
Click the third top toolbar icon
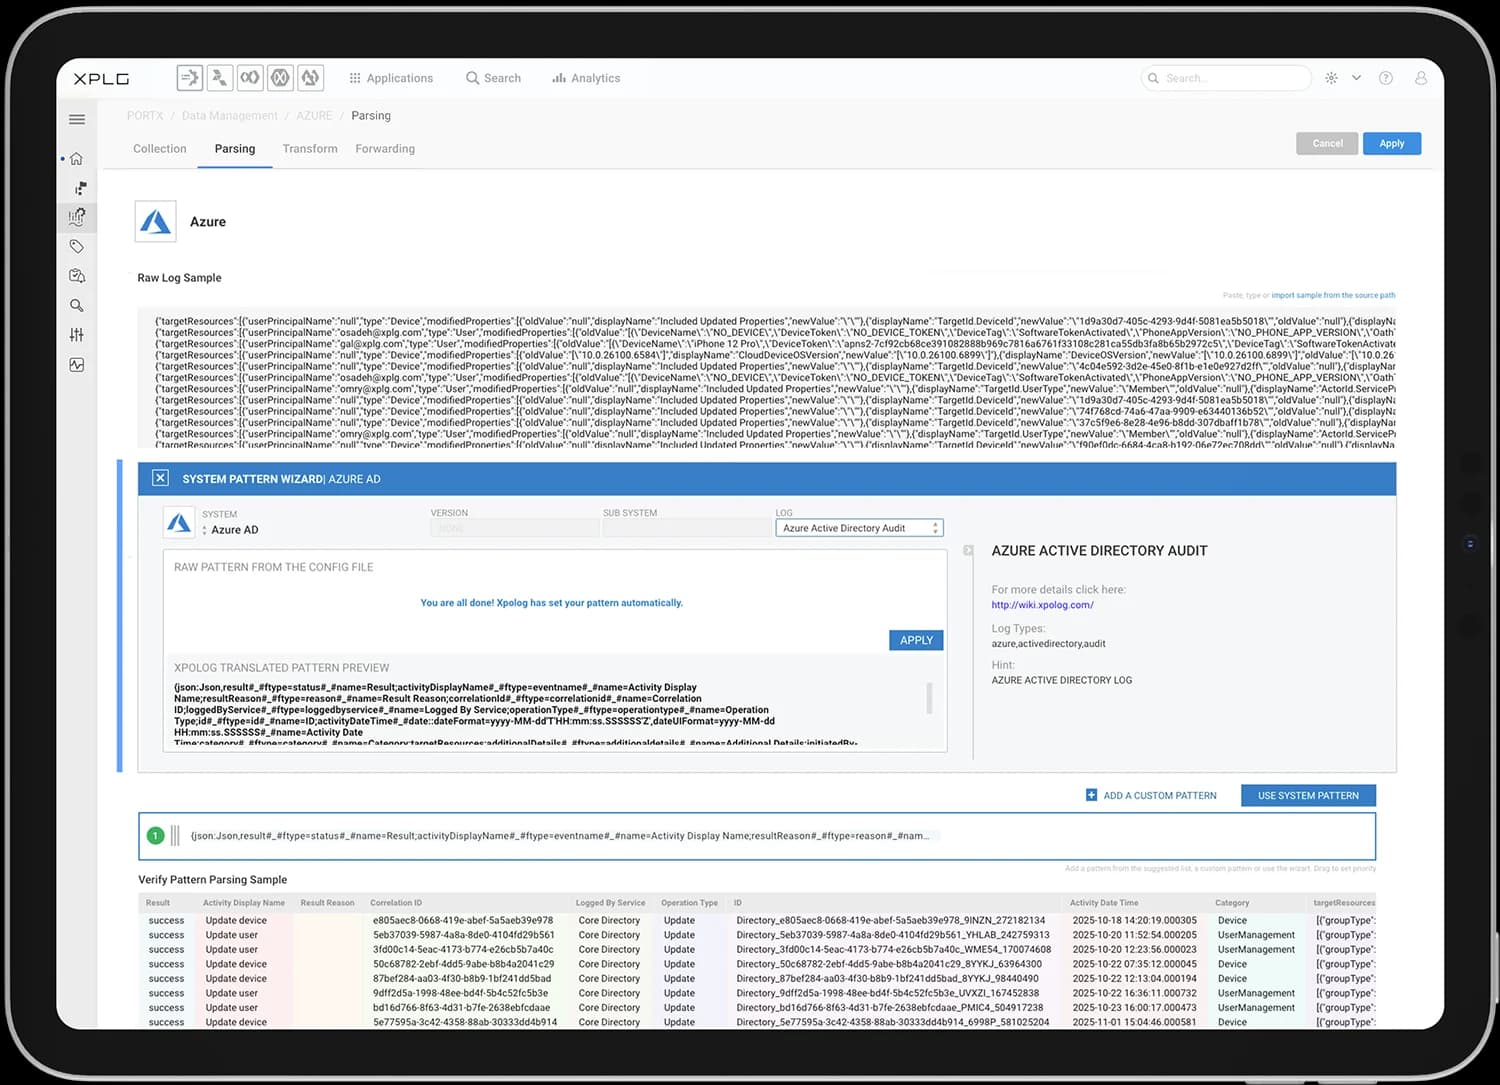(250, 77)
